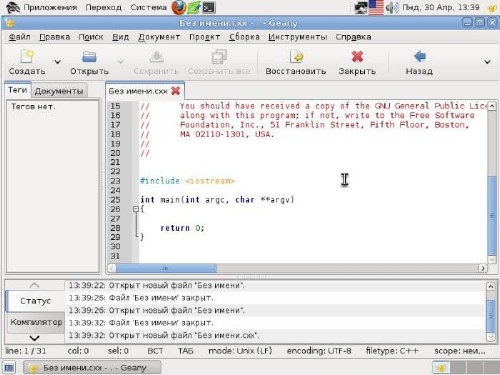
Task: Switch to the Документы sidebar tab
Action: (x=59, y=91)
